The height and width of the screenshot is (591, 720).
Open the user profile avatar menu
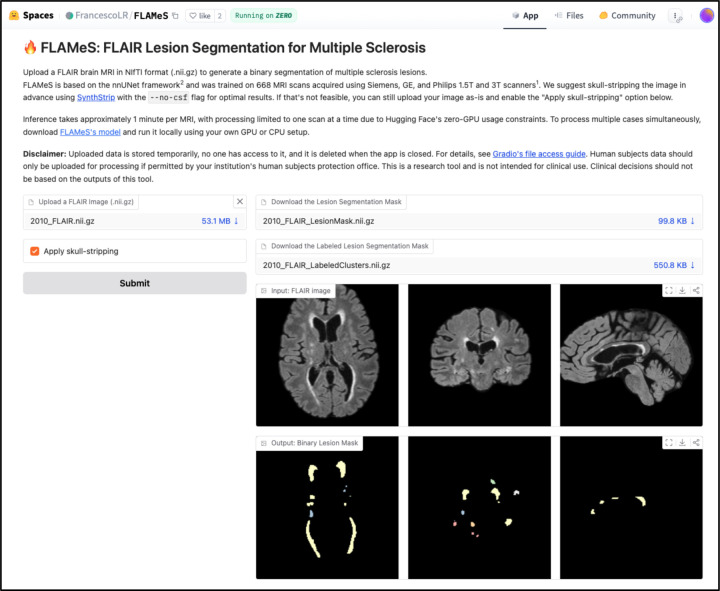click(706, 15)
